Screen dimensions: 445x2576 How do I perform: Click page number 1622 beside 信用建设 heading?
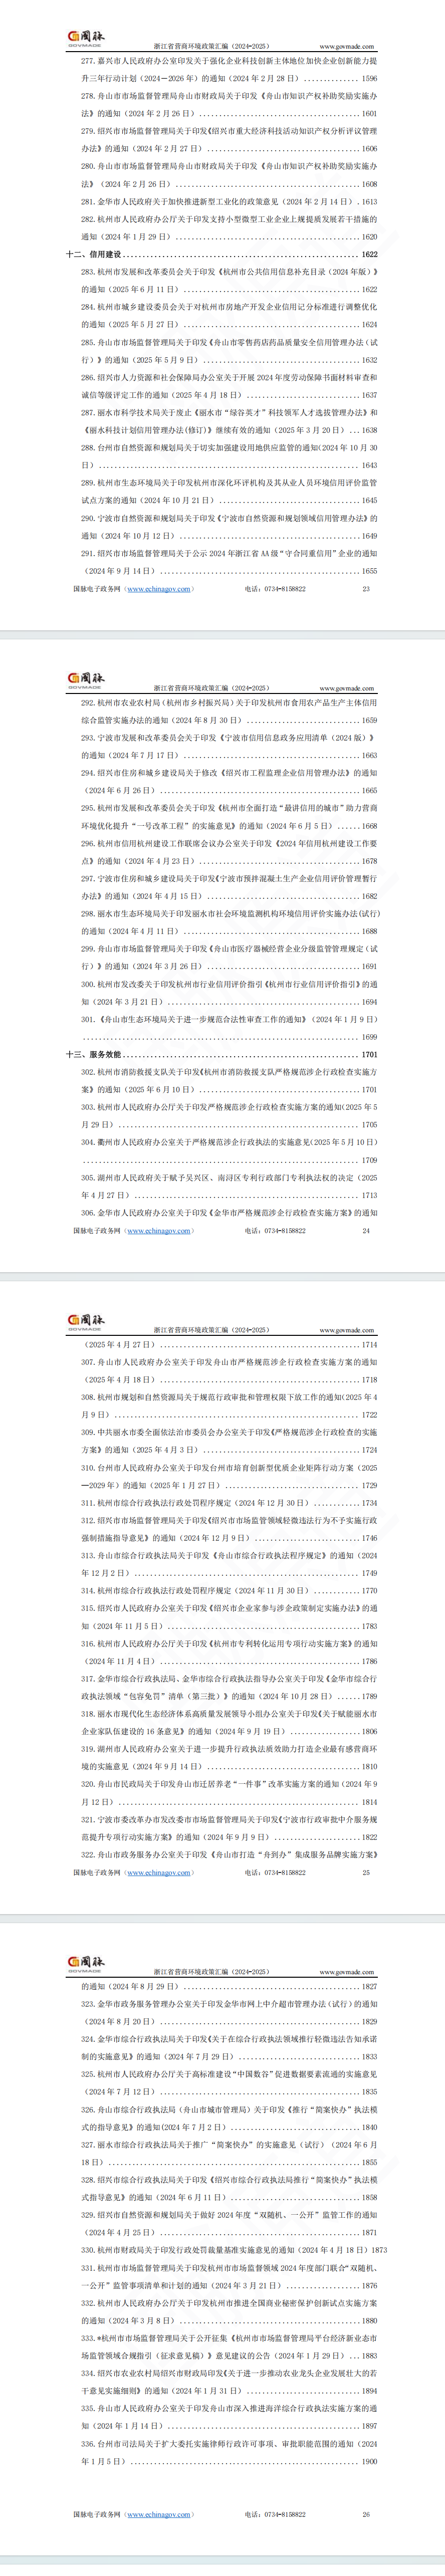[x=369, y=254]
